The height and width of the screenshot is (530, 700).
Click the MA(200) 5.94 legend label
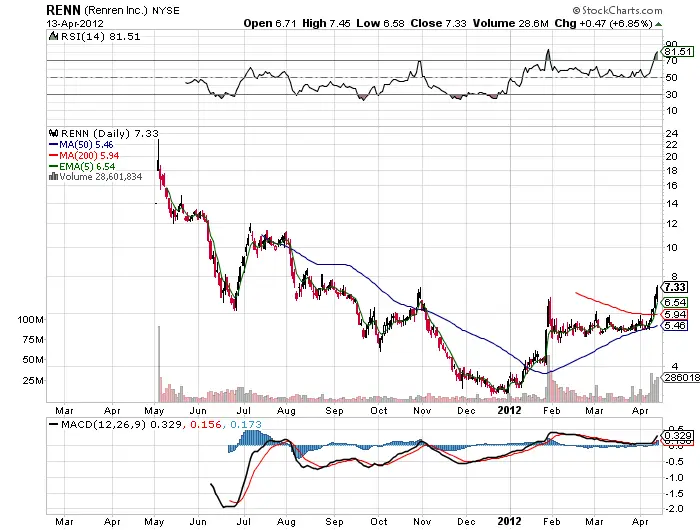(89, 155)
